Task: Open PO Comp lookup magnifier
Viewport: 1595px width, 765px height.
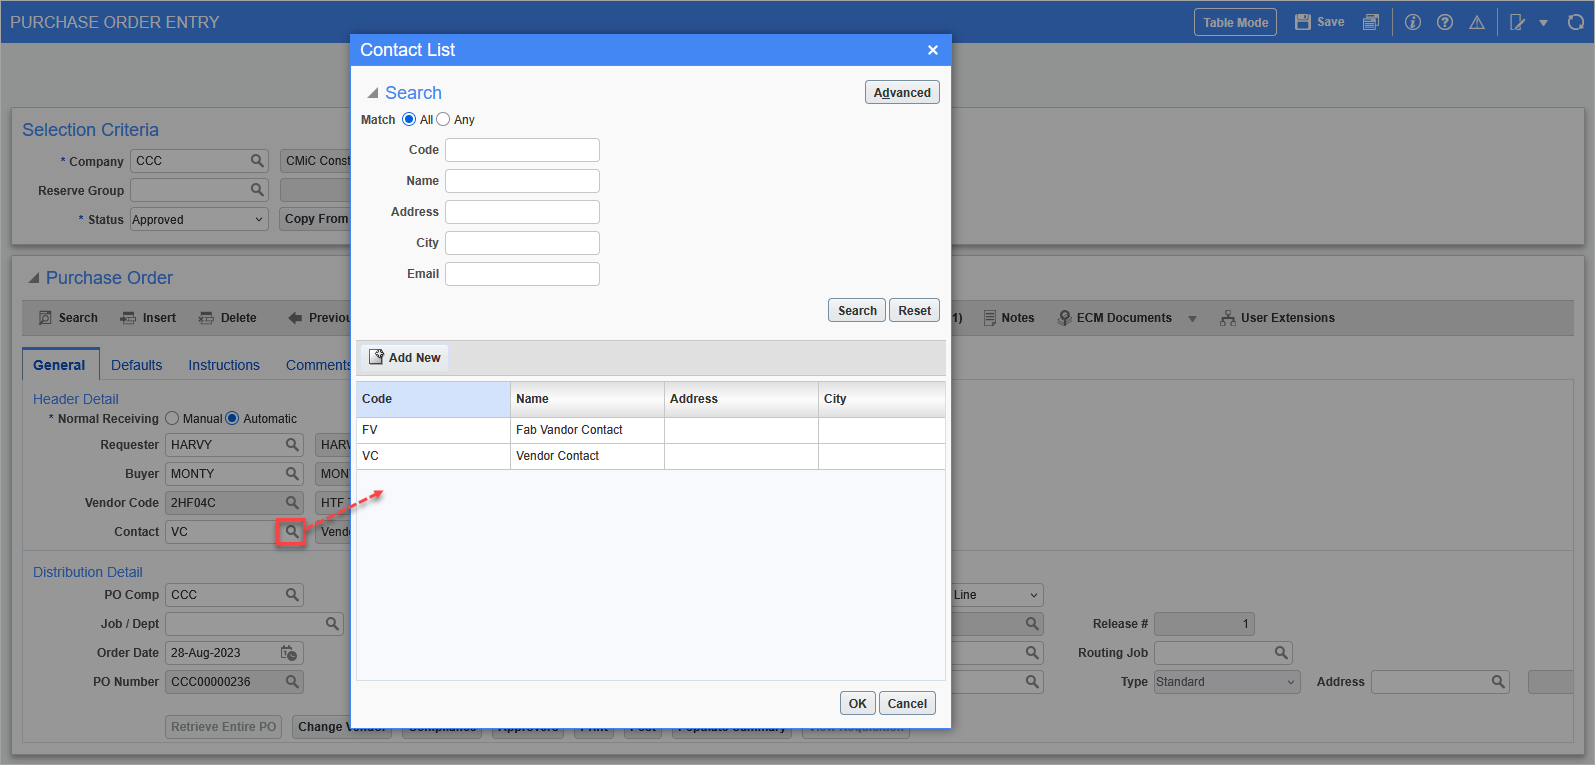Action: click(292, 594)
